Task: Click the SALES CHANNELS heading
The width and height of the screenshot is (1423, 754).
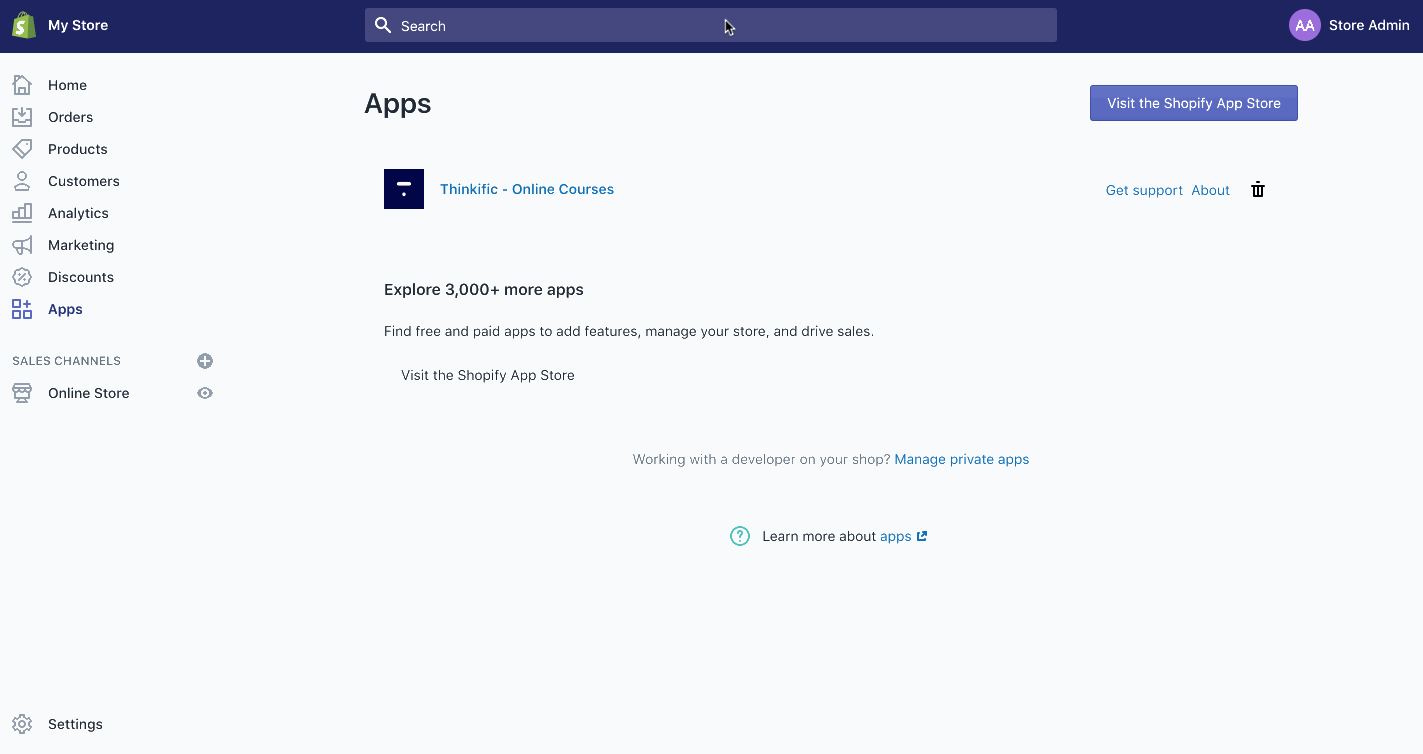Action: 66,361
